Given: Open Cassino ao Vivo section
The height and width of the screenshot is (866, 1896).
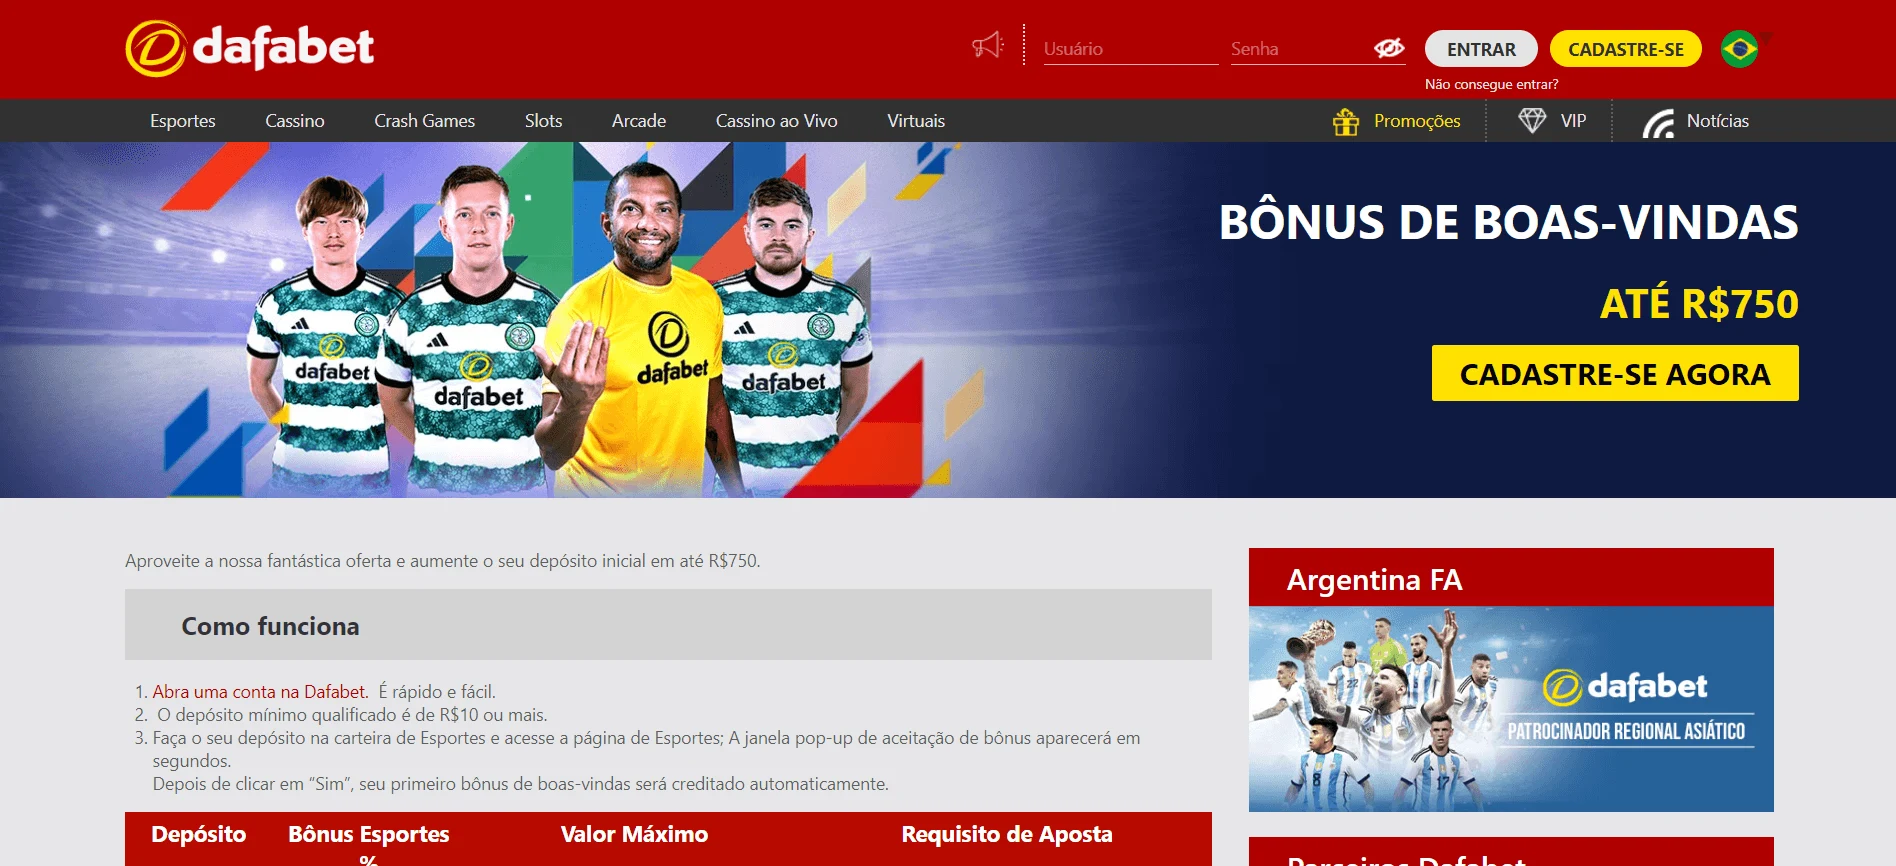Looking at the screenshot, I should [x=777, y=121].
